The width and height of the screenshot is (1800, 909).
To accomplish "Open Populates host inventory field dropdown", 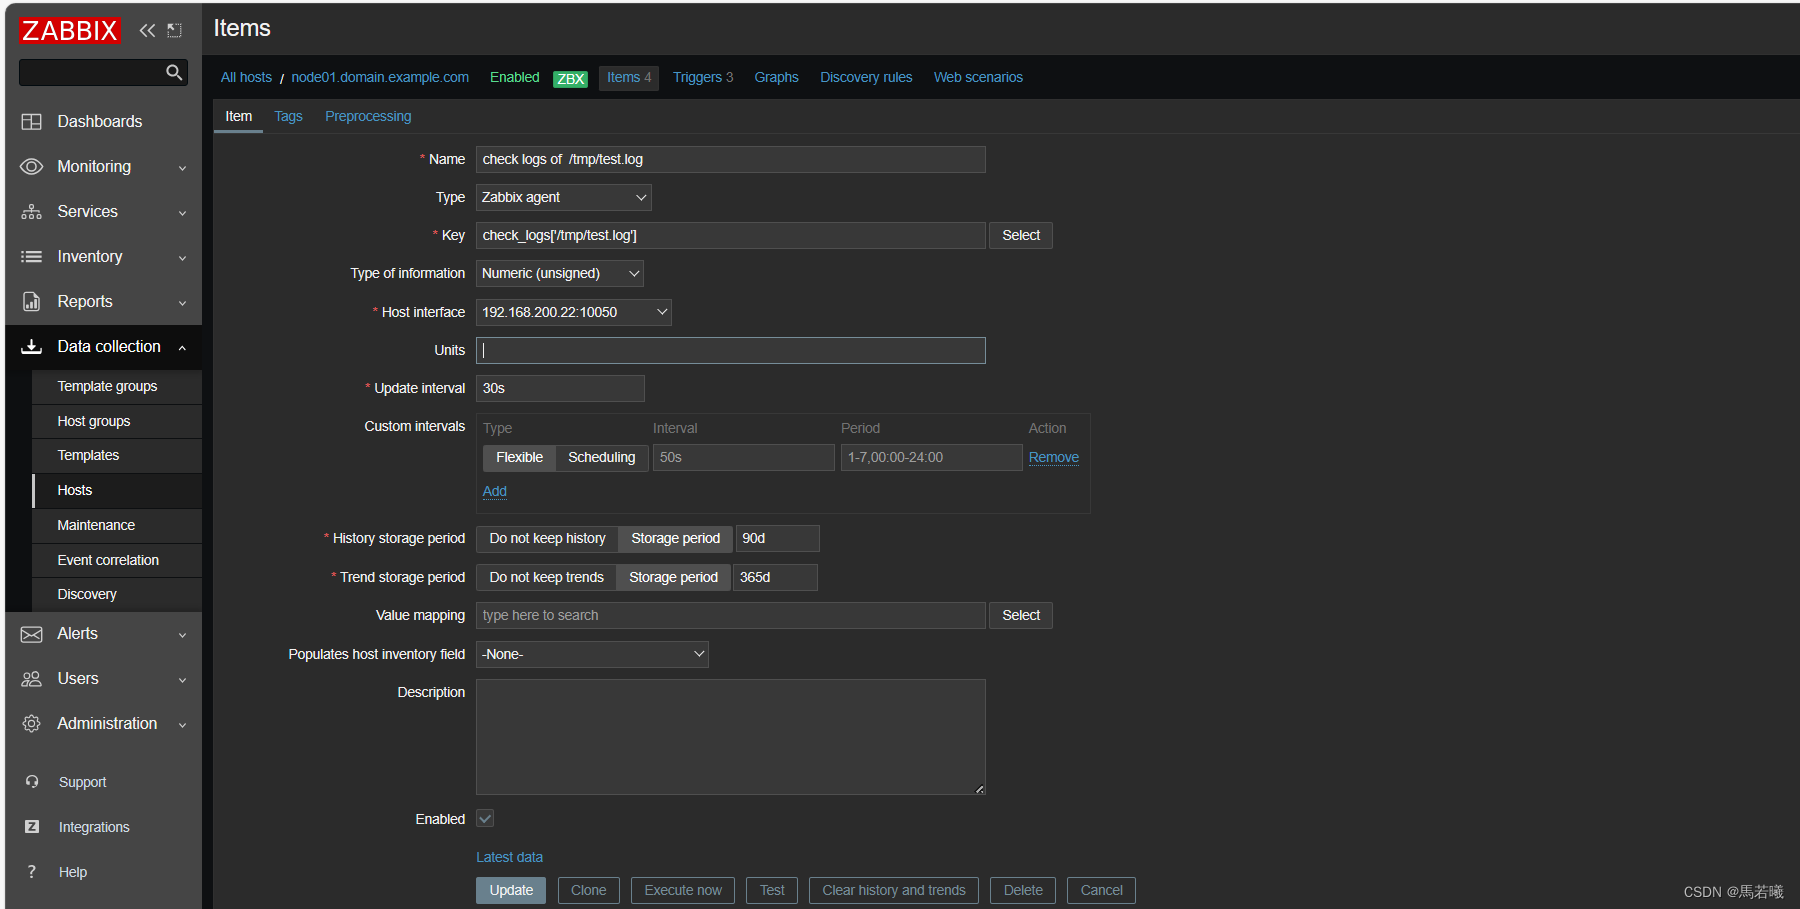I will pyautogui.click(x=592, y=655).
